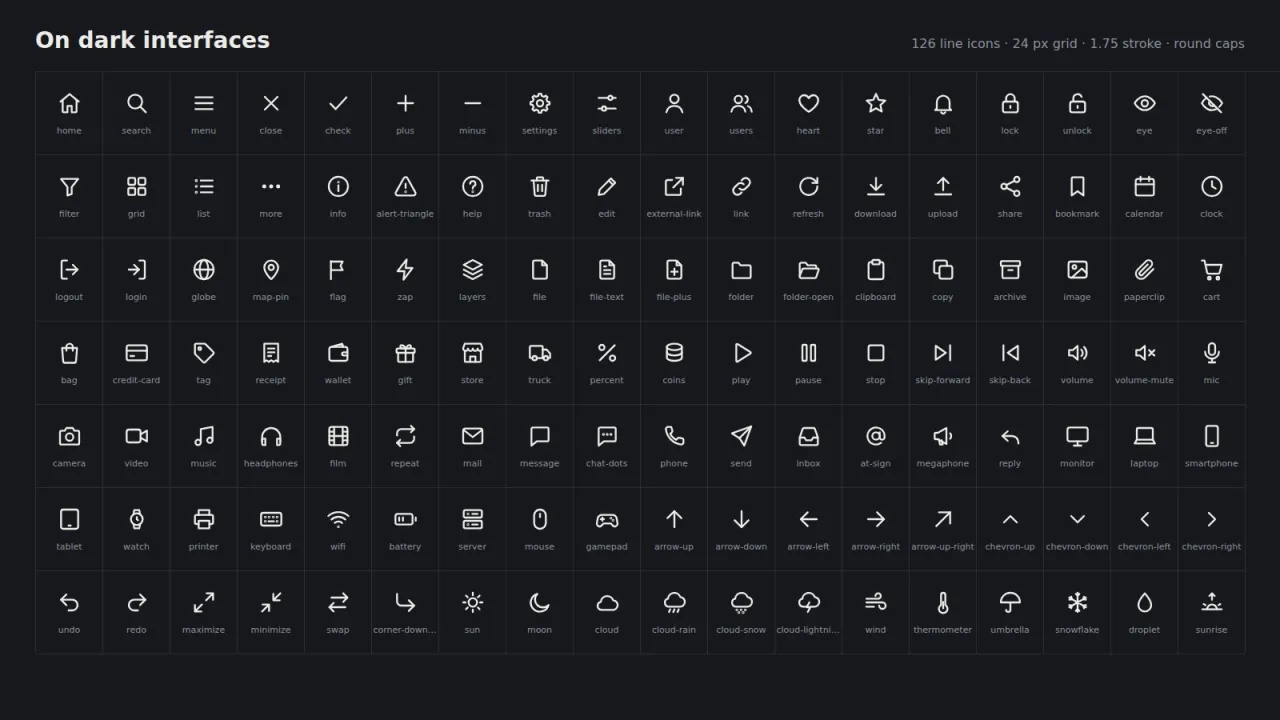Pick the credit-card icon
The width and height of the screenshot is (1280, 720).
(136, 352)
